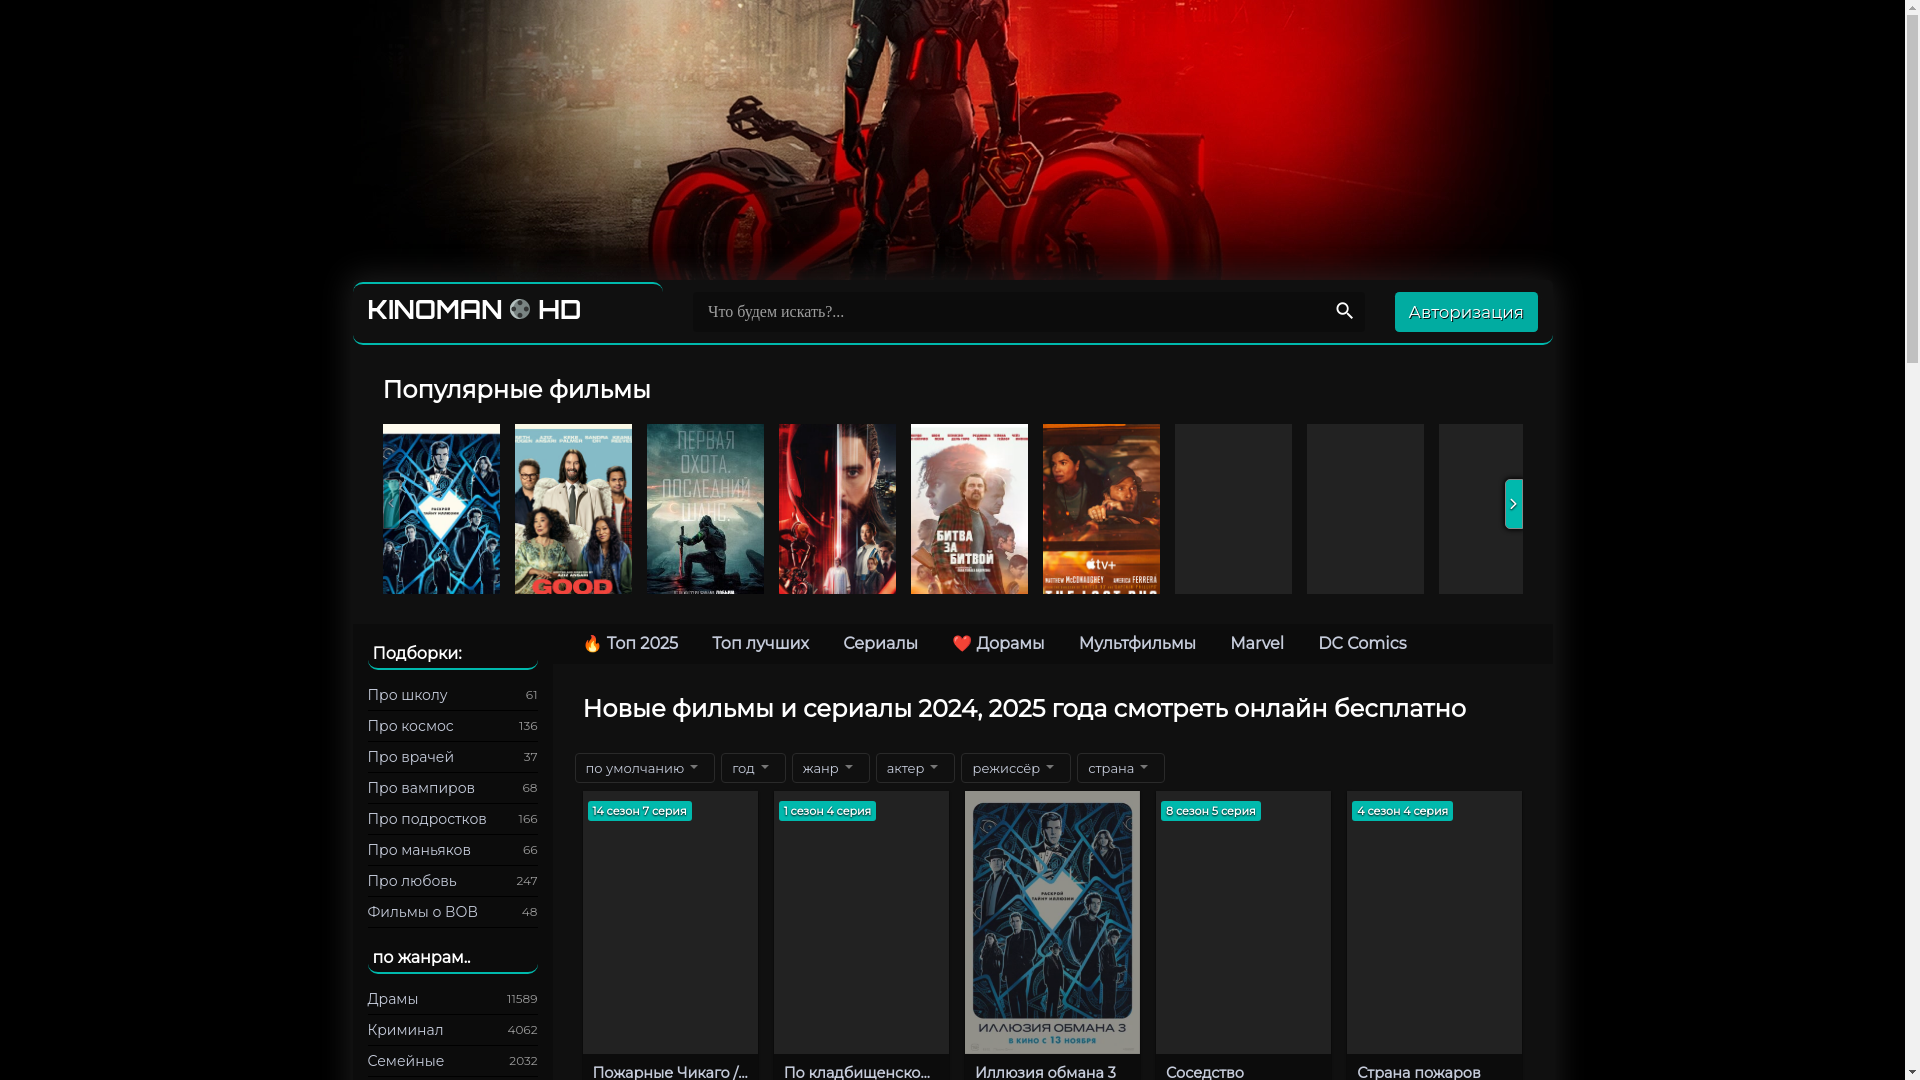This screenshot has height=1080, width=1920.
Task: Click the 'Страна пожаров' title
Action: [x=1418, y=1072]
